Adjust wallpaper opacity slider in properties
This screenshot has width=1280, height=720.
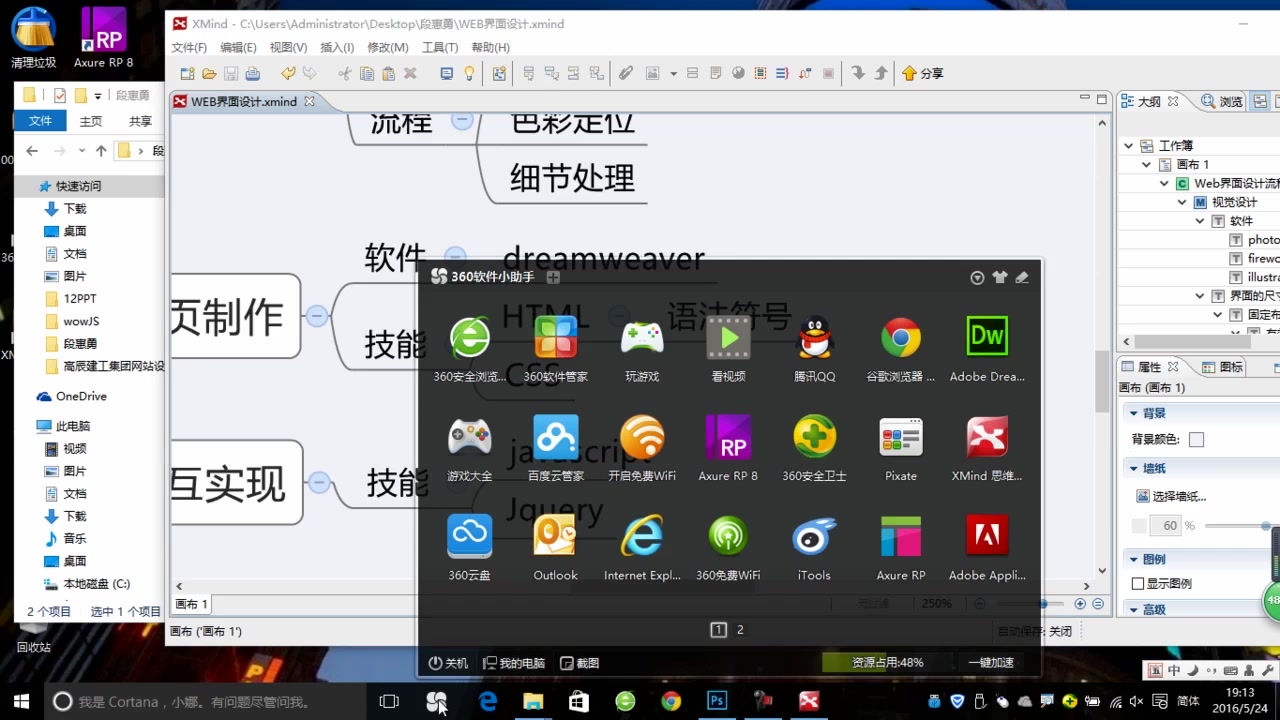(x=1265, y=525)
